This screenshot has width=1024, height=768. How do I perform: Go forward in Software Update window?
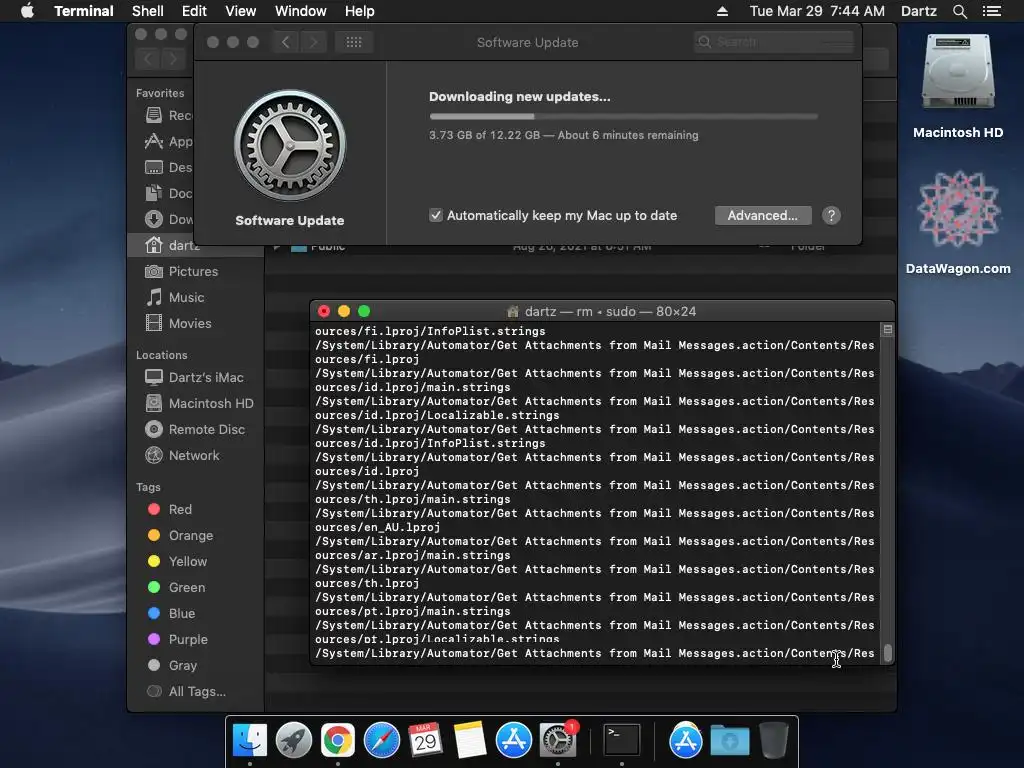tap(313, 42)
